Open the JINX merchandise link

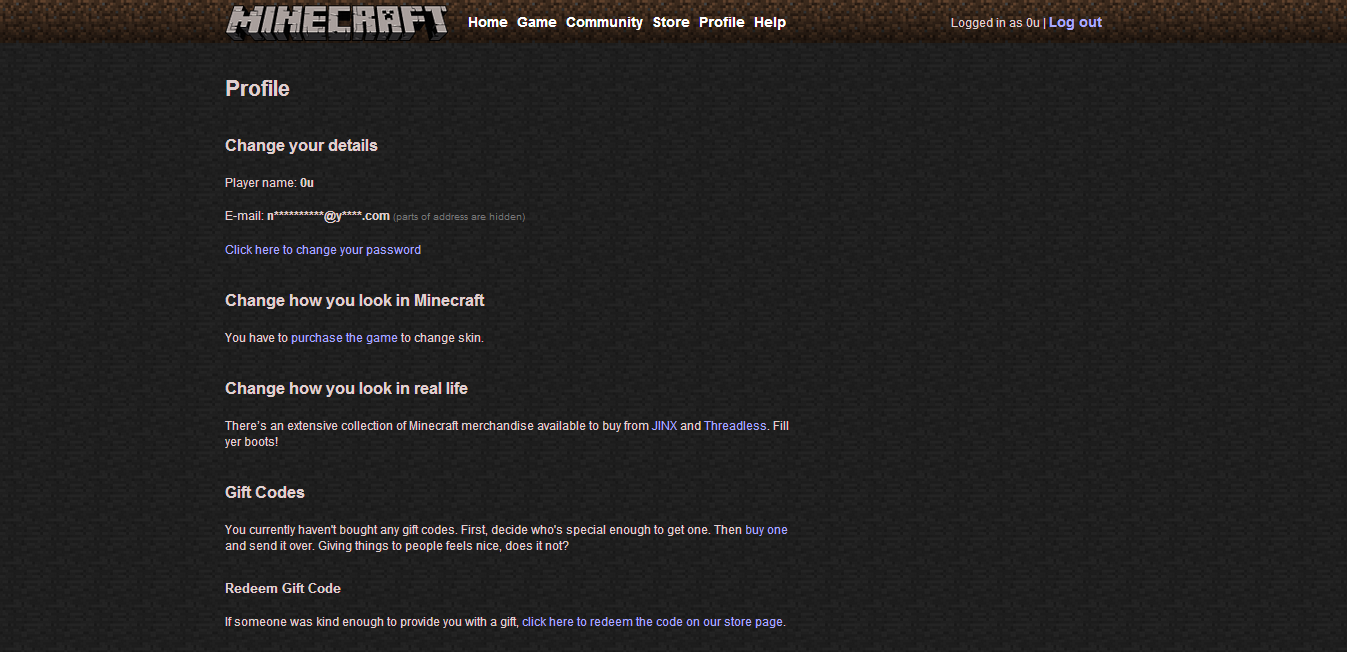tap(664, 426)
